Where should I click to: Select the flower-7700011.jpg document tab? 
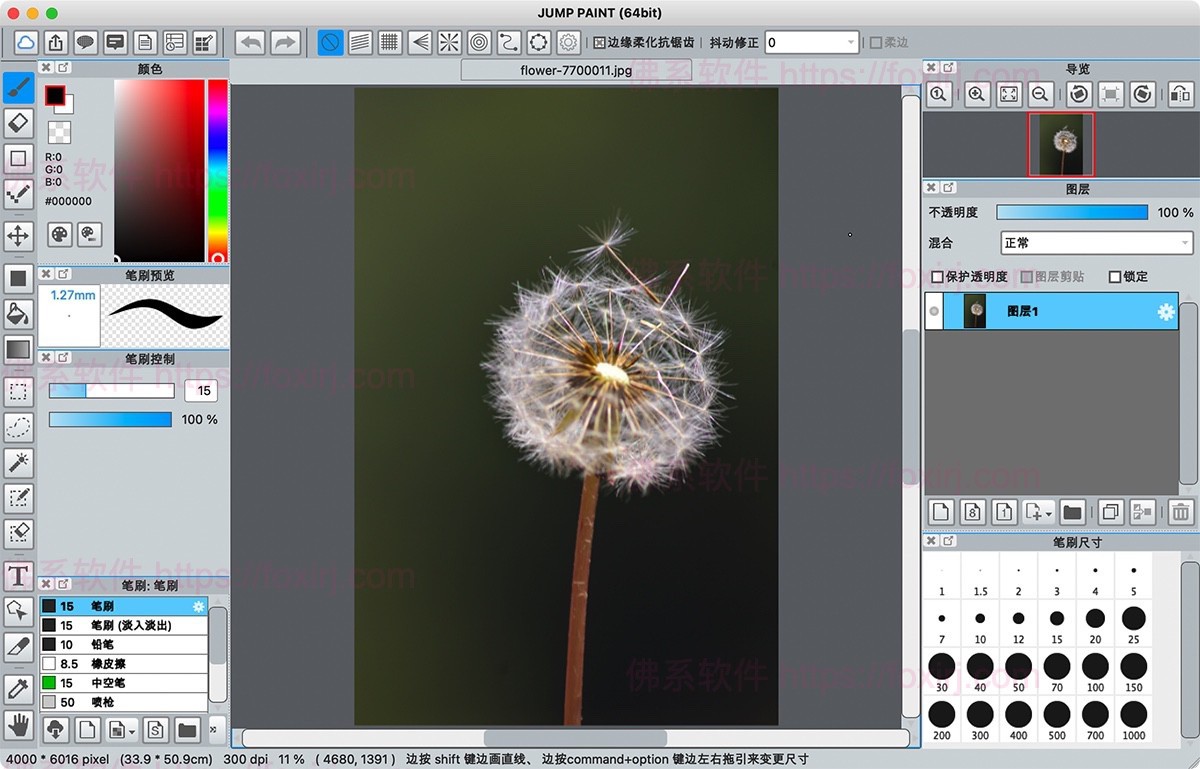click(575, 71)
